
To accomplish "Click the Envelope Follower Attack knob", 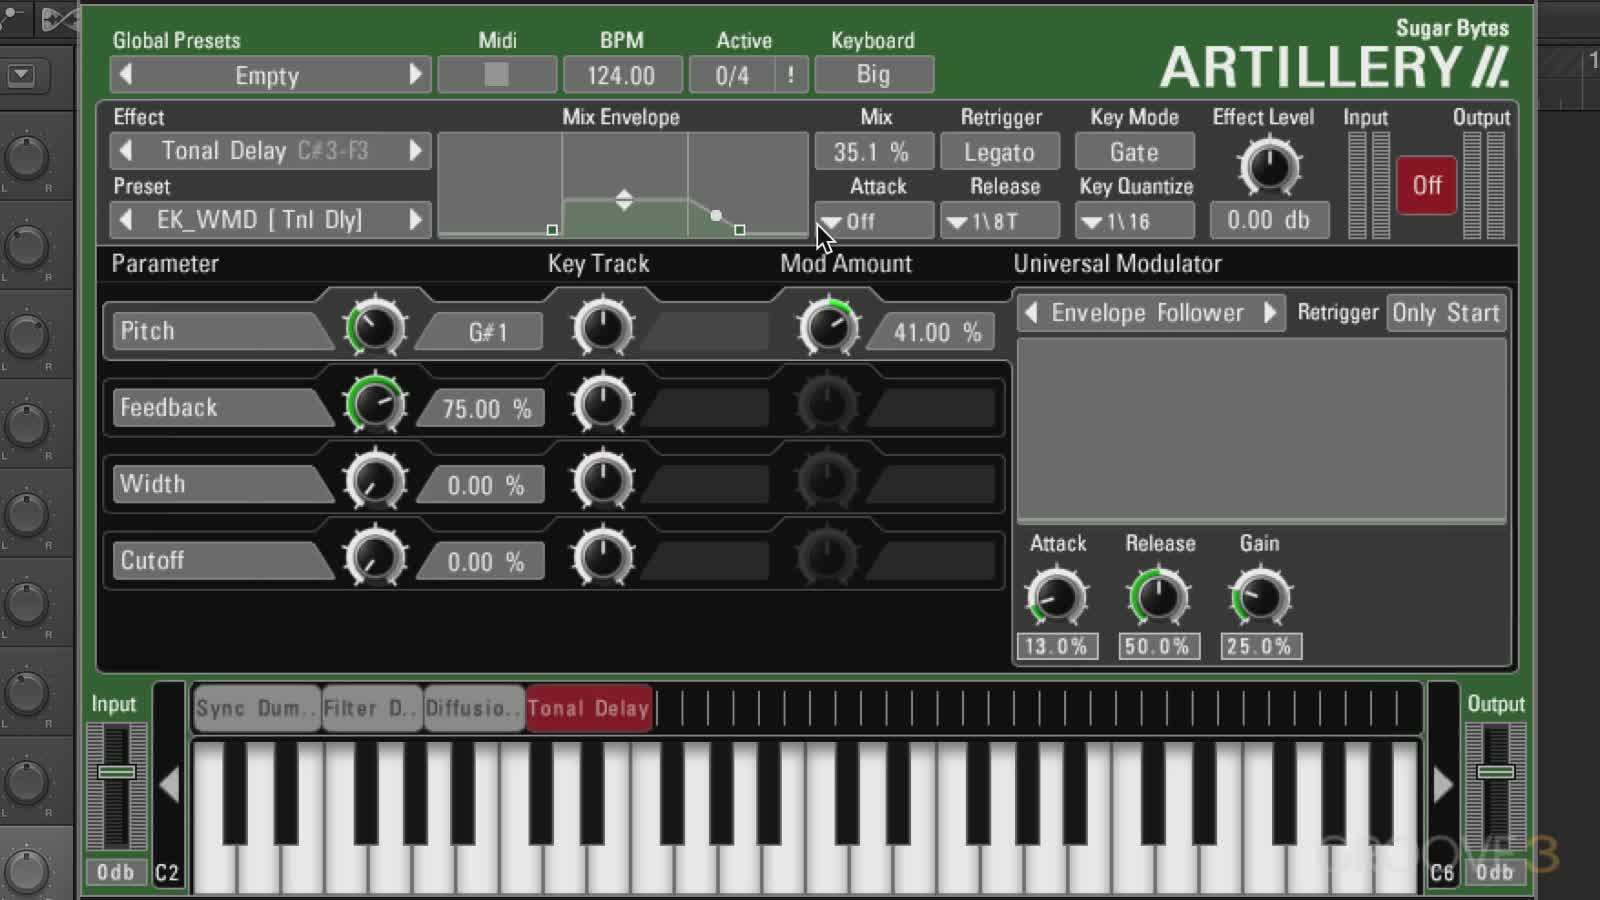I will click(x=1057, y=598).
